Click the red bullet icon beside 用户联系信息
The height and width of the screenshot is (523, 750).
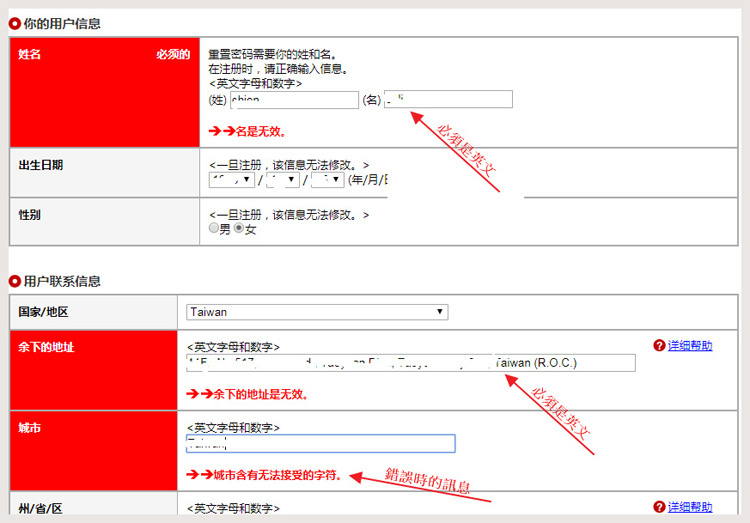pos(15,281)
